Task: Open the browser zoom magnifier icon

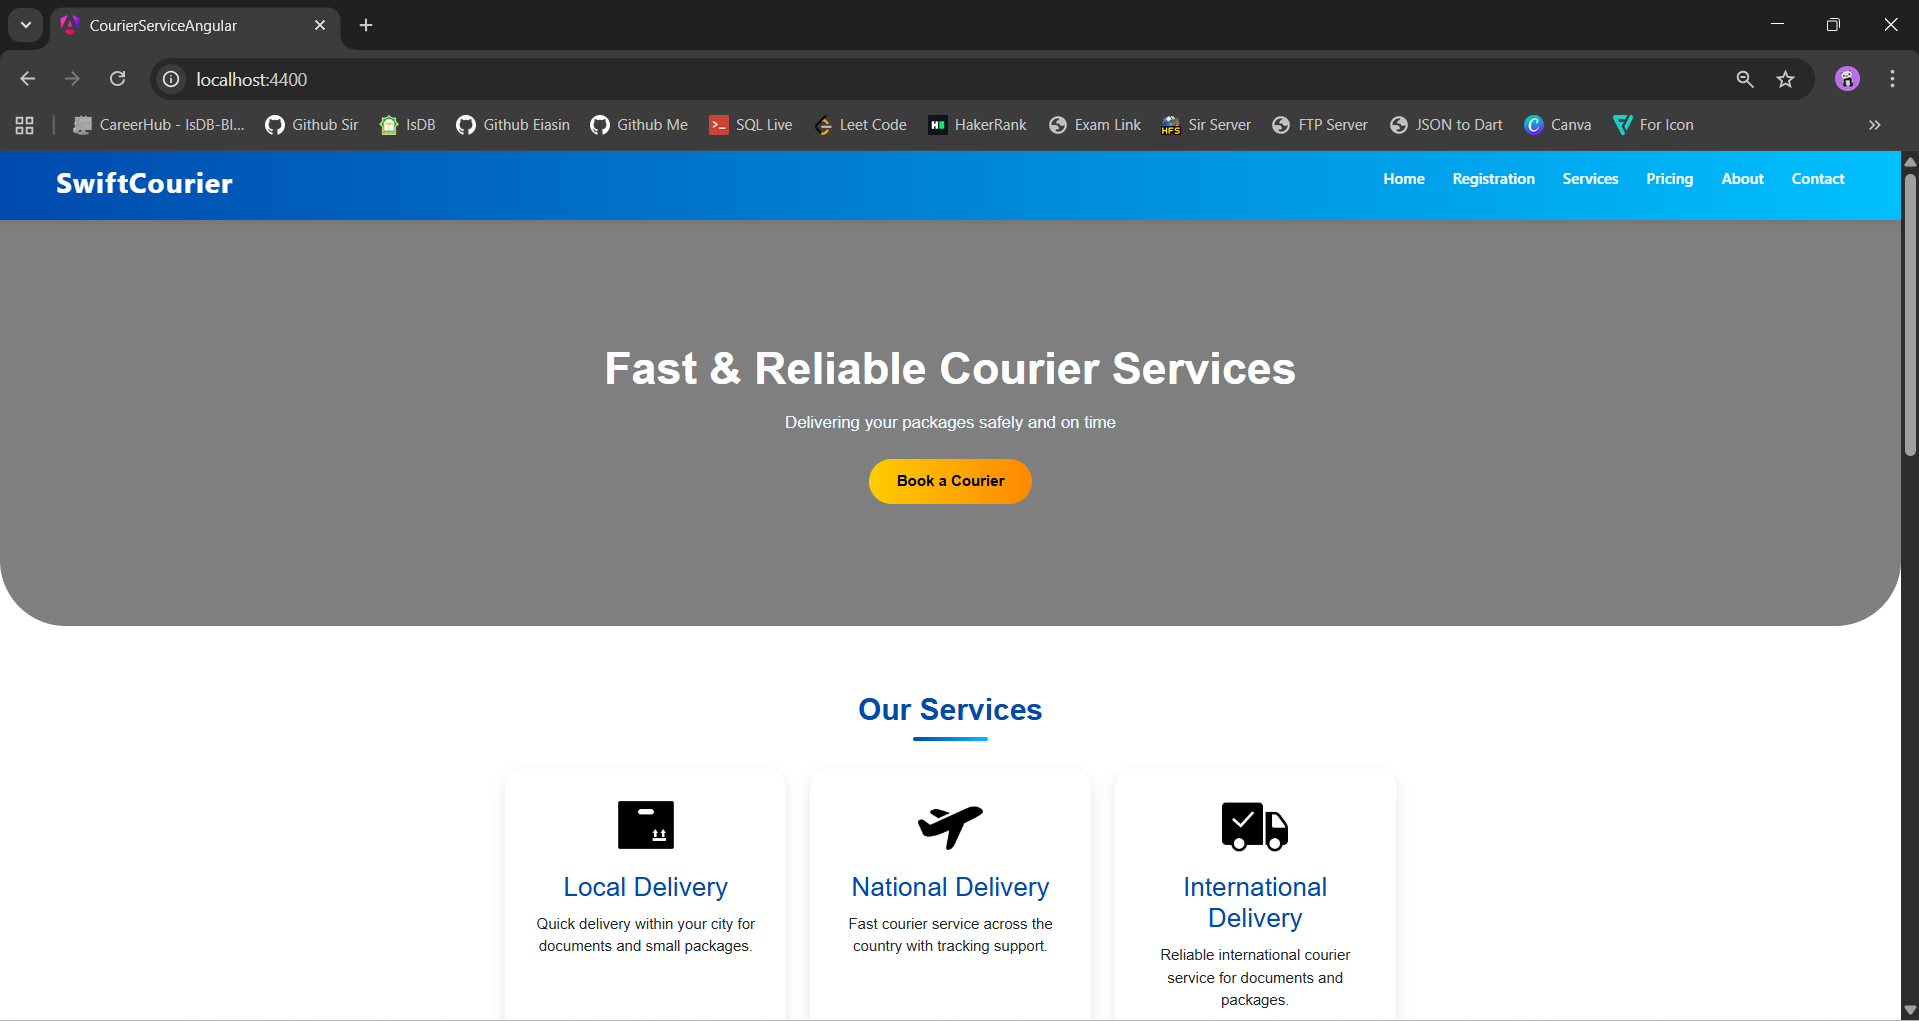Action: [x=1745, y=79]
